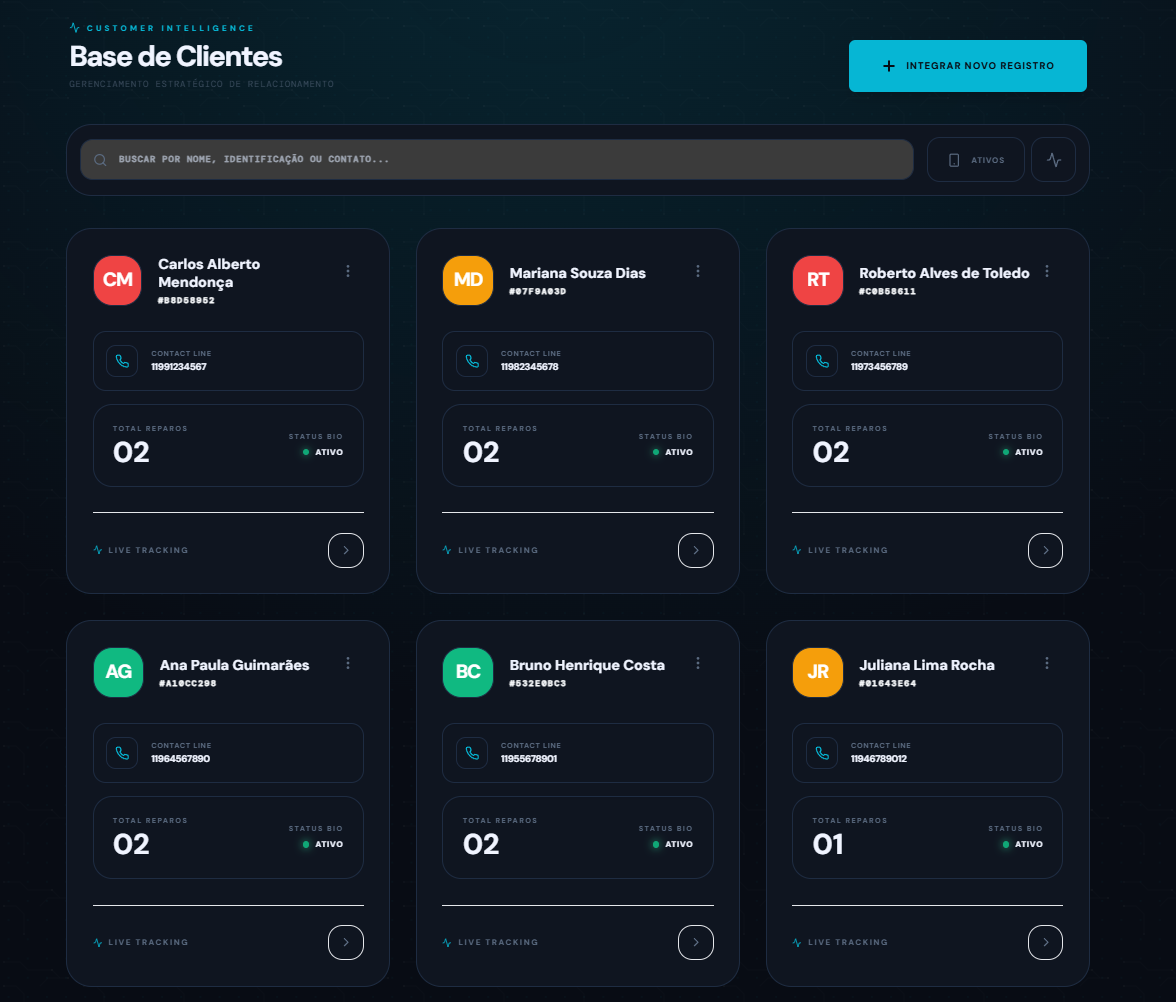Select client ID #01643E64

pyautogui.click(x=887, y=684)
